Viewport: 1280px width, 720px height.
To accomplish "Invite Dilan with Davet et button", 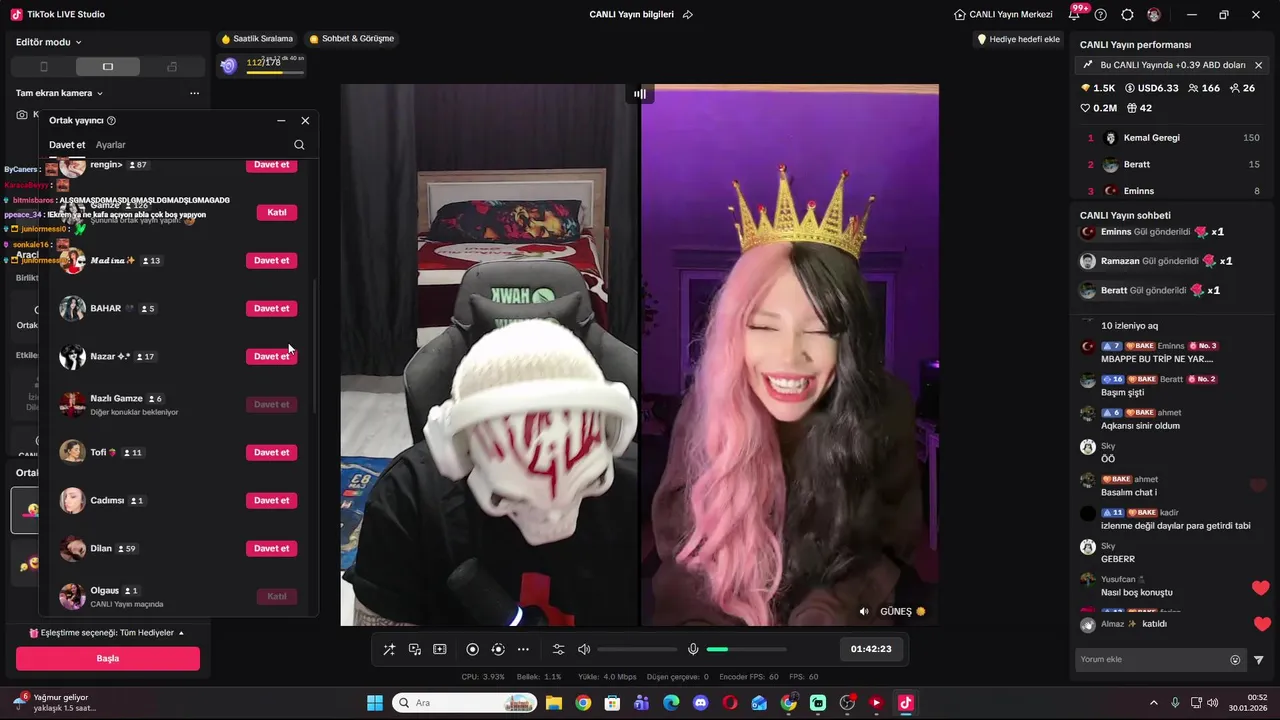I will coord(271,548).
